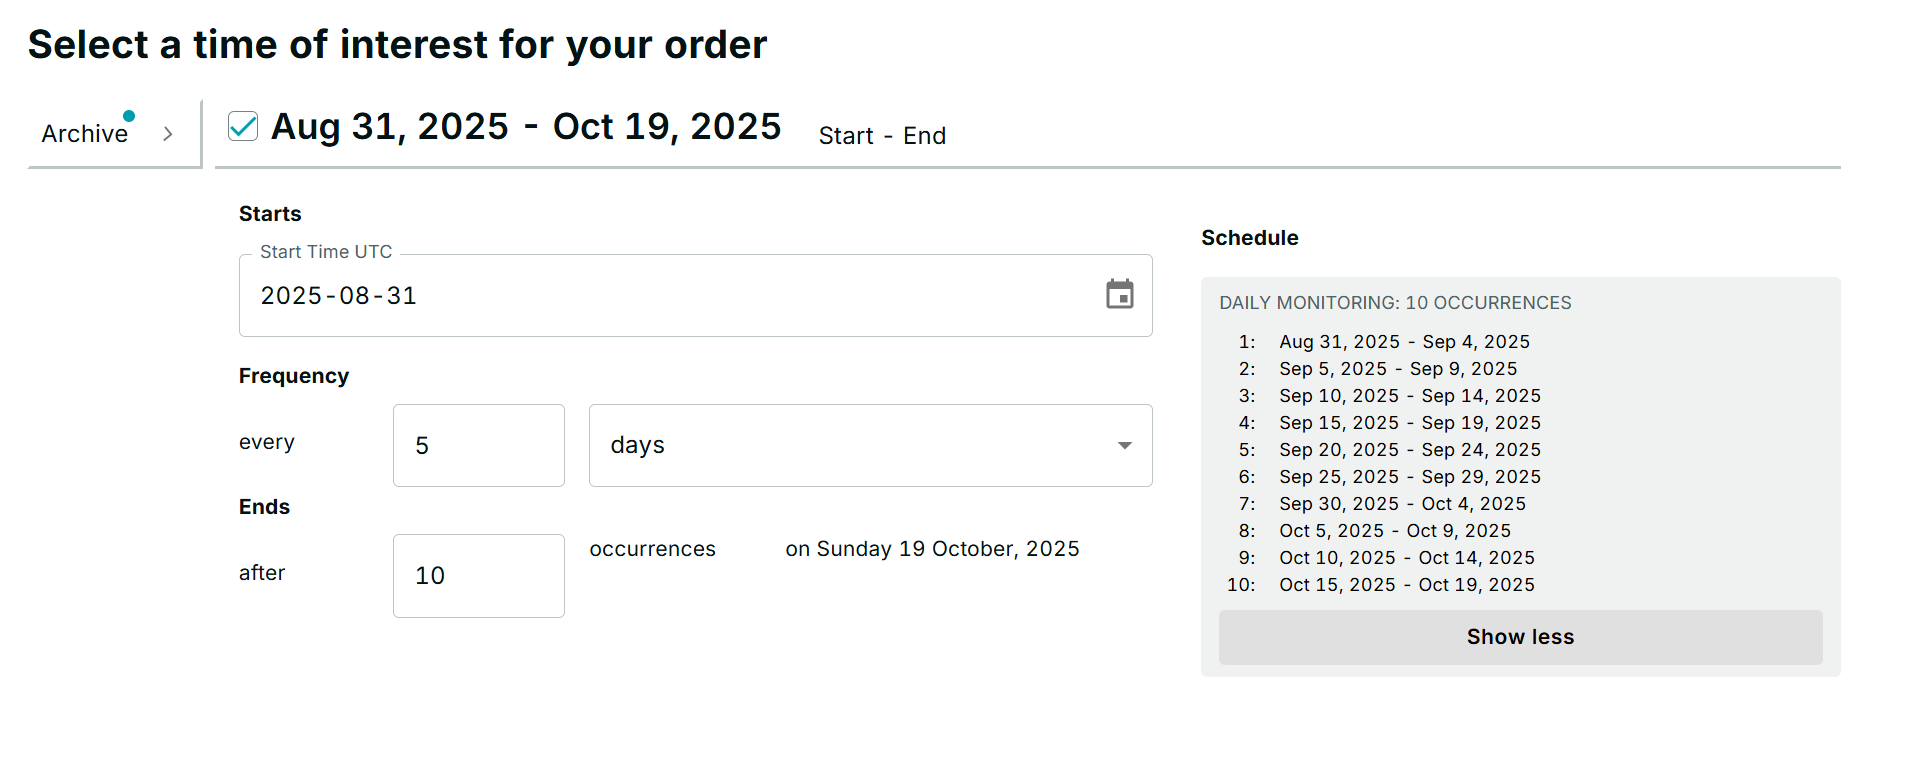Viewport: 1907px width, 759px height.
Task: Click the Aug 31 - Oct 19 date heading
Action: click(525, 127)
